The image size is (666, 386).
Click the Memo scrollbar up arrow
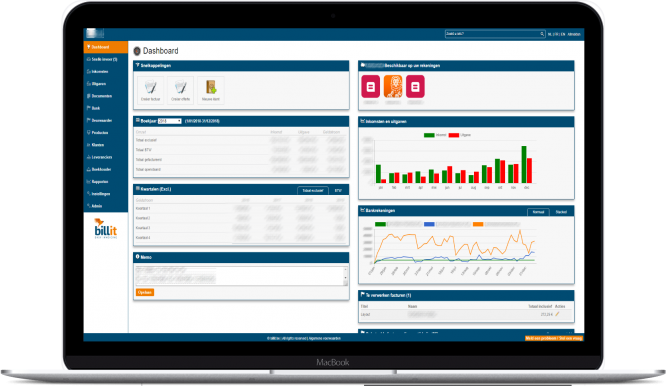click(x=345, y=269)
